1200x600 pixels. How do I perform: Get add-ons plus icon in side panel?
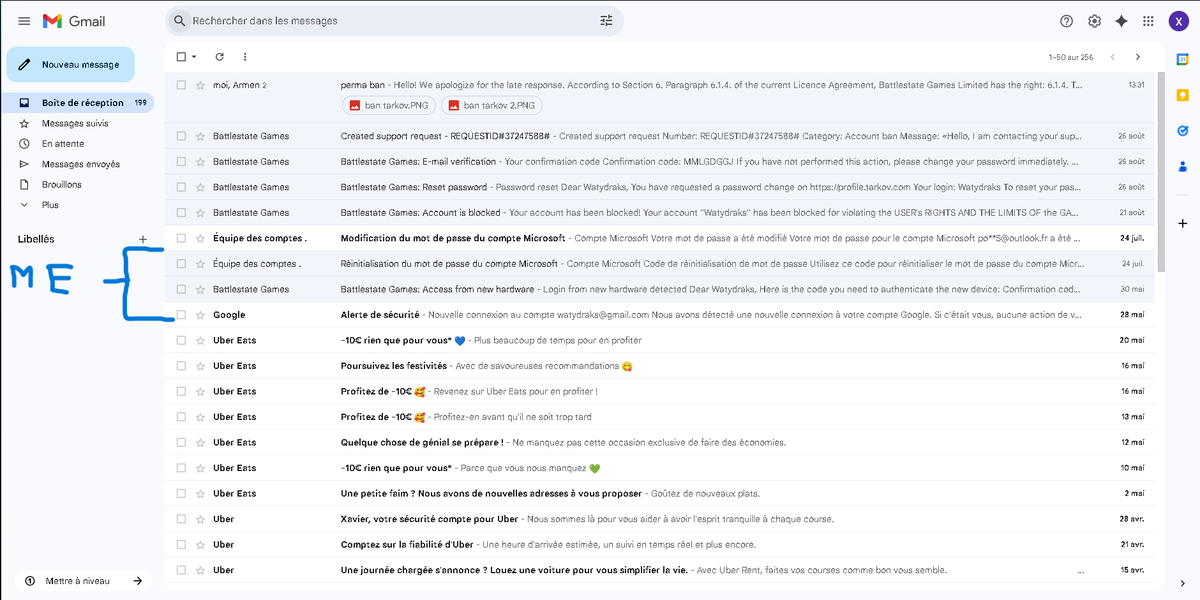click(x=1182, y=223)
